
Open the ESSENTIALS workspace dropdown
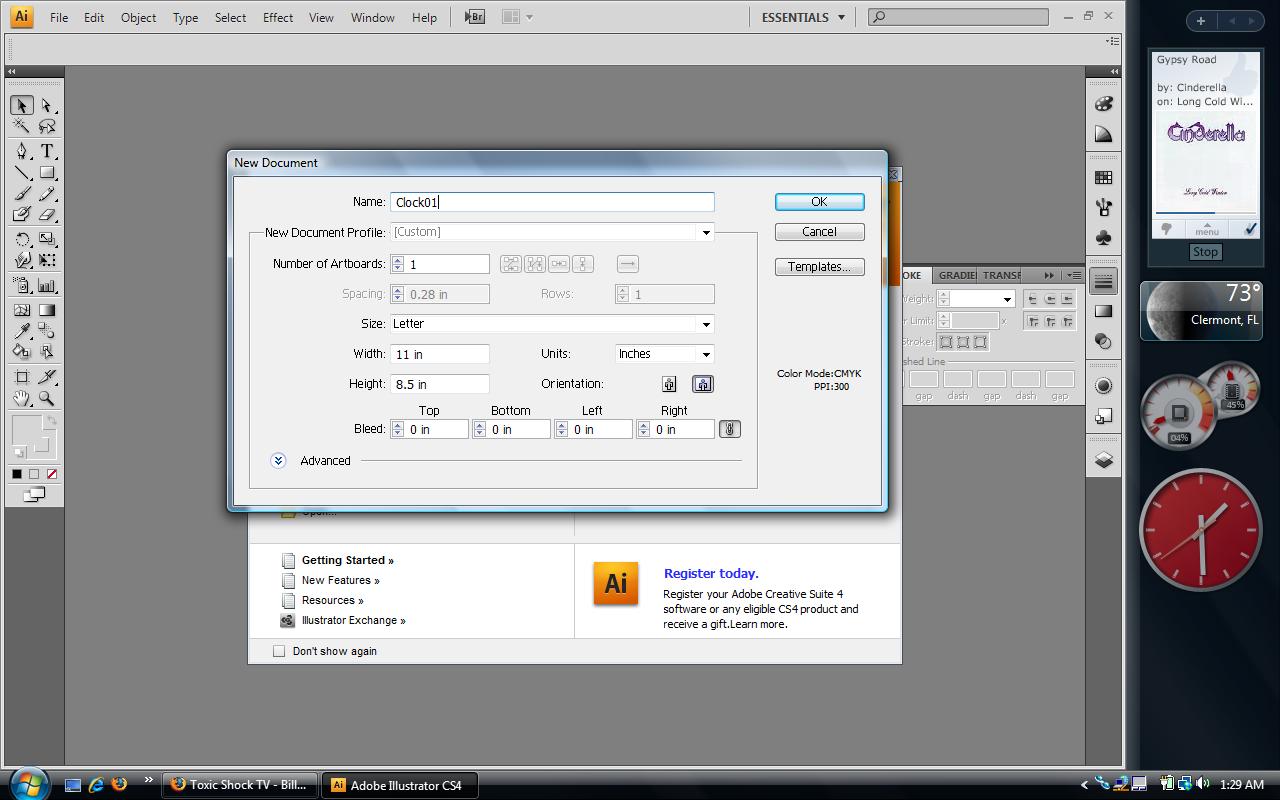(804, 17)
